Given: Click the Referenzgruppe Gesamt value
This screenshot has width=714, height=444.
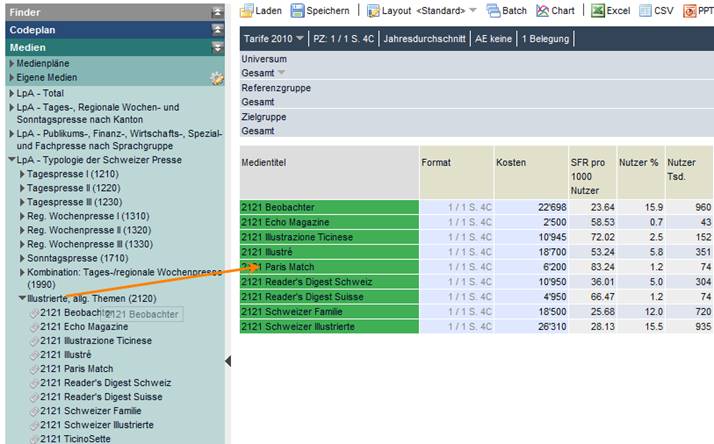Looking at the screenshot, I should coord(258,102).
